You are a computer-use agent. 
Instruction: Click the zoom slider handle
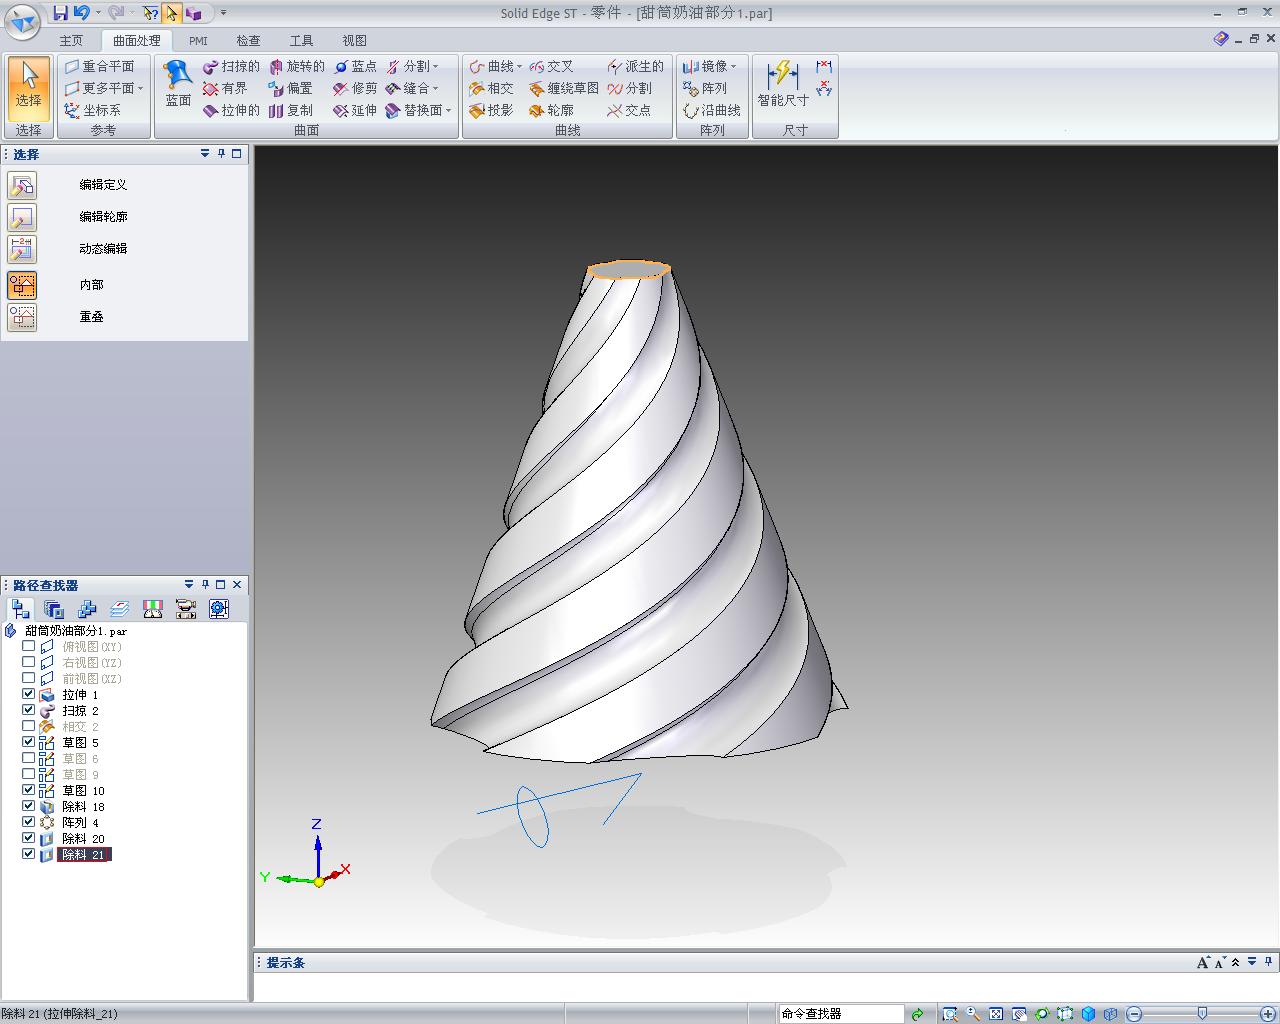pyautogui.click(x=1202, y=1014)
